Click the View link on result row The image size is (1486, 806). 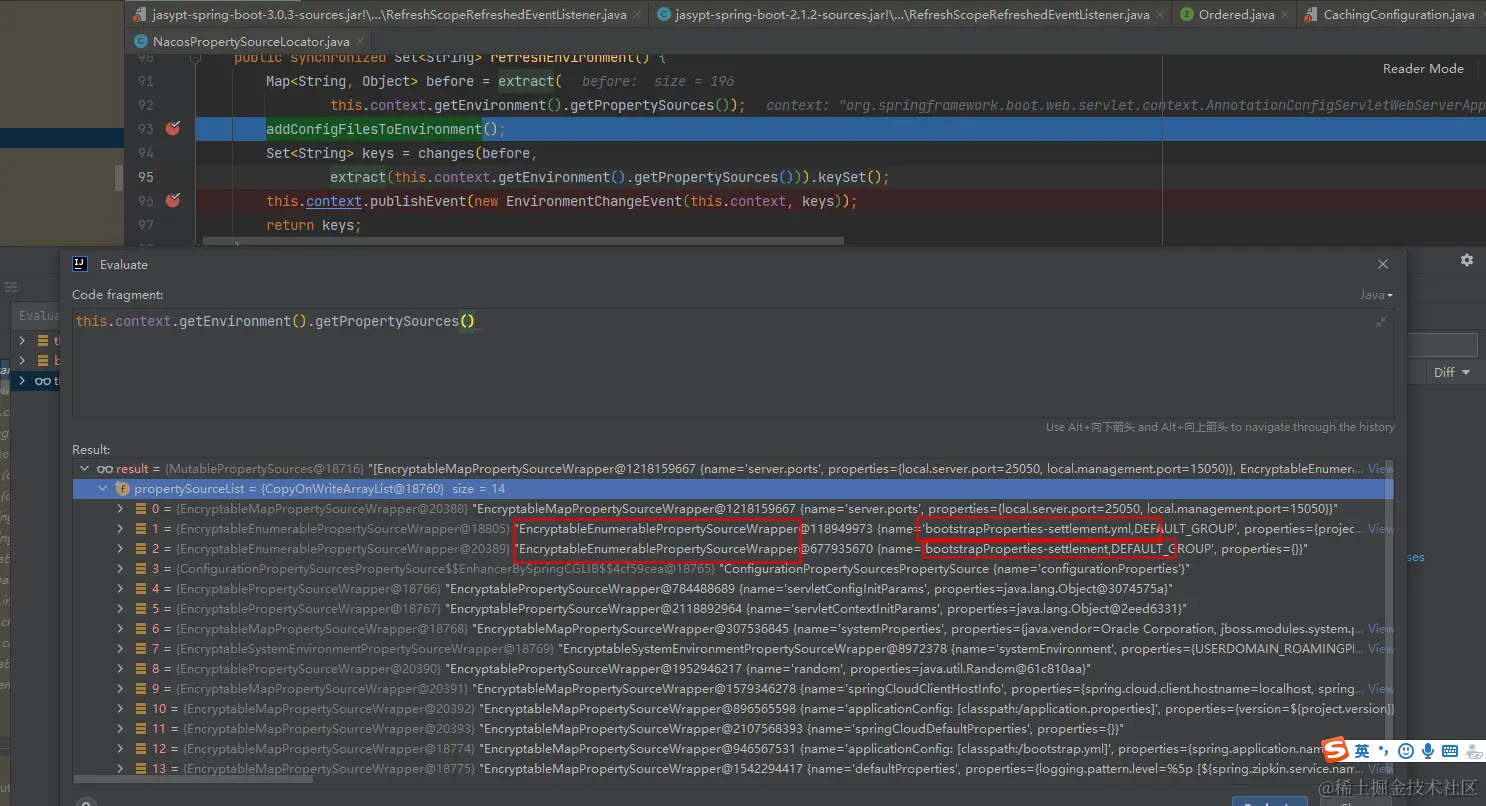[1380, 469]
